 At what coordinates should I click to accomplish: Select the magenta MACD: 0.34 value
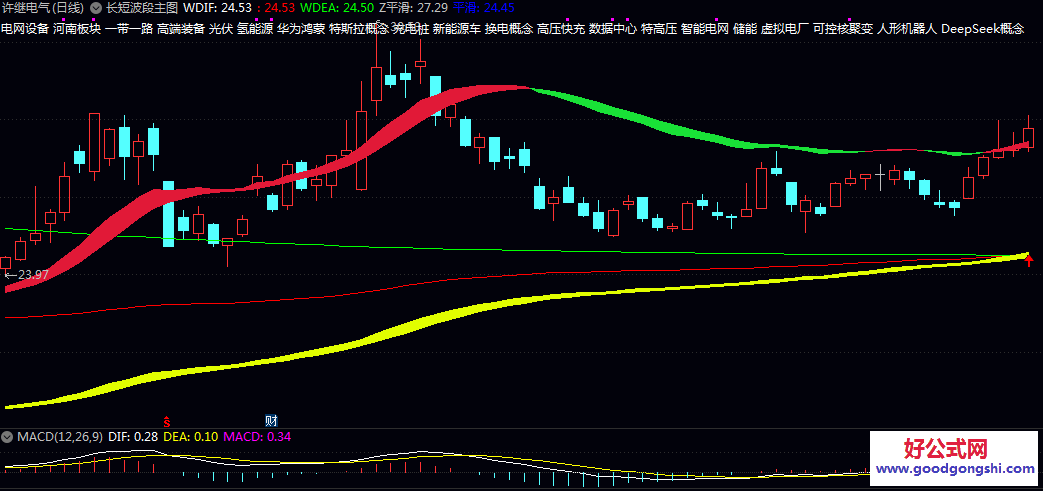click(x=257, y=437)
